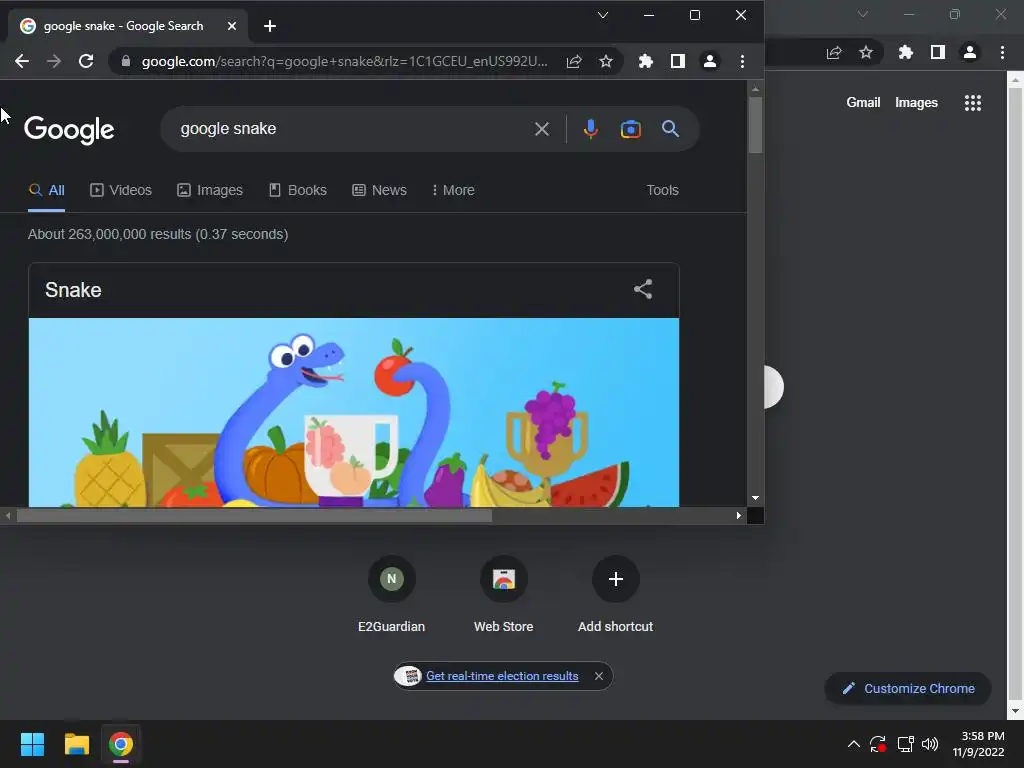Bookmark star in background window
This screenshot has height=768, width=1024.
tap(866, 52)
